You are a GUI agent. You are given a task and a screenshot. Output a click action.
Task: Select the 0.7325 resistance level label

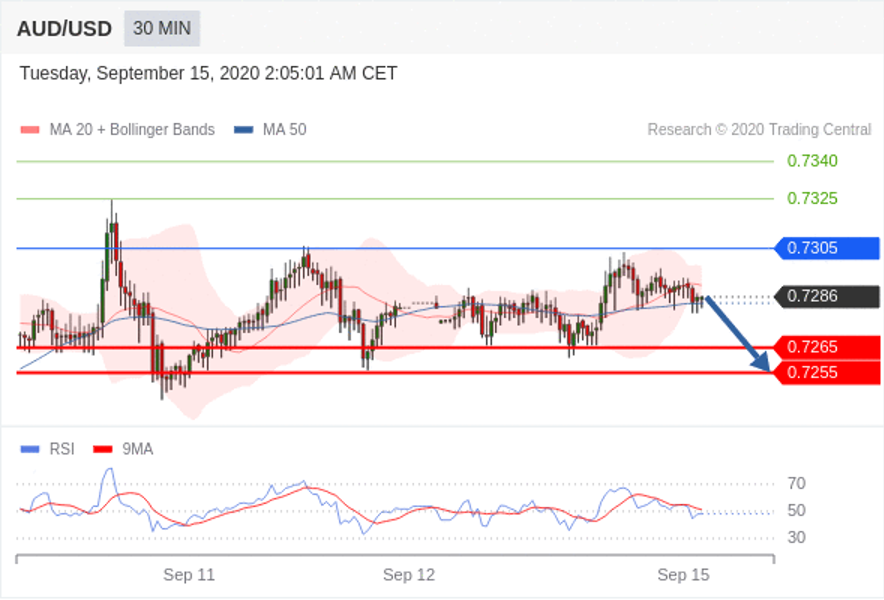[812, 198]
